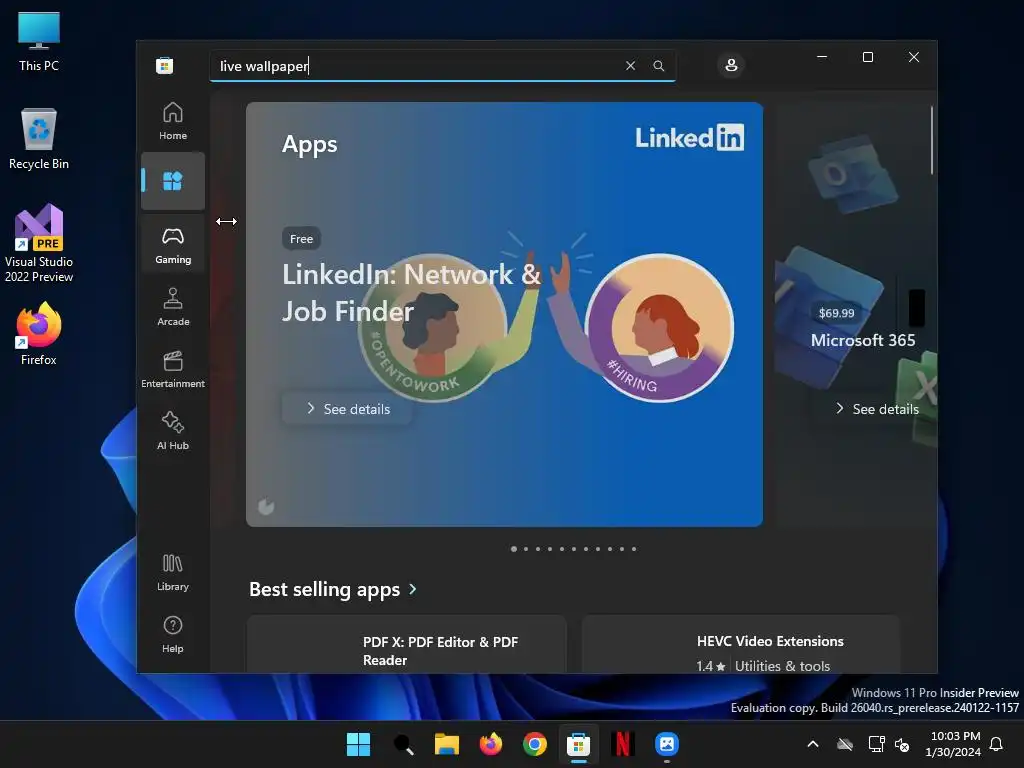Screen dimensions: 1024x768
Task: Clear the search box text
Action: coord(630,66)
